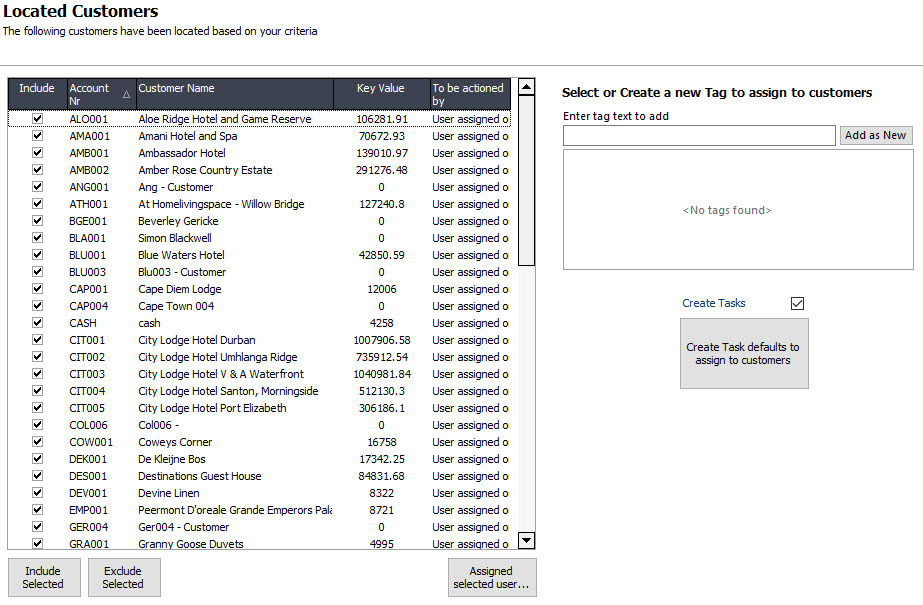Click Add as New tag button
923x605 pixels.
point(875,135)
